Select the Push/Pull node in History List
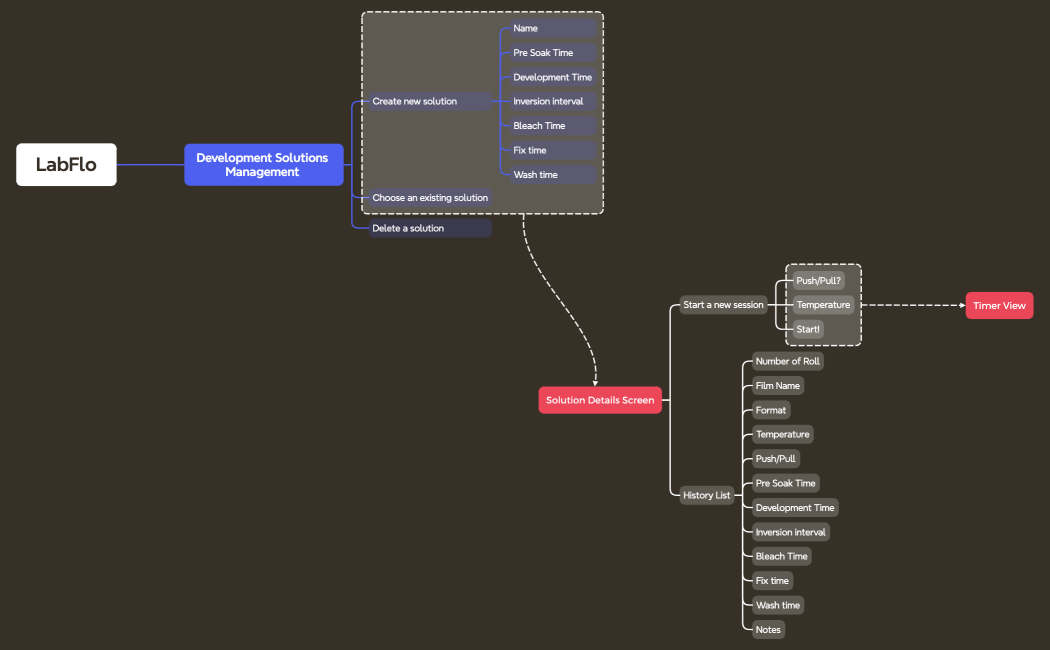 point(776,459)
